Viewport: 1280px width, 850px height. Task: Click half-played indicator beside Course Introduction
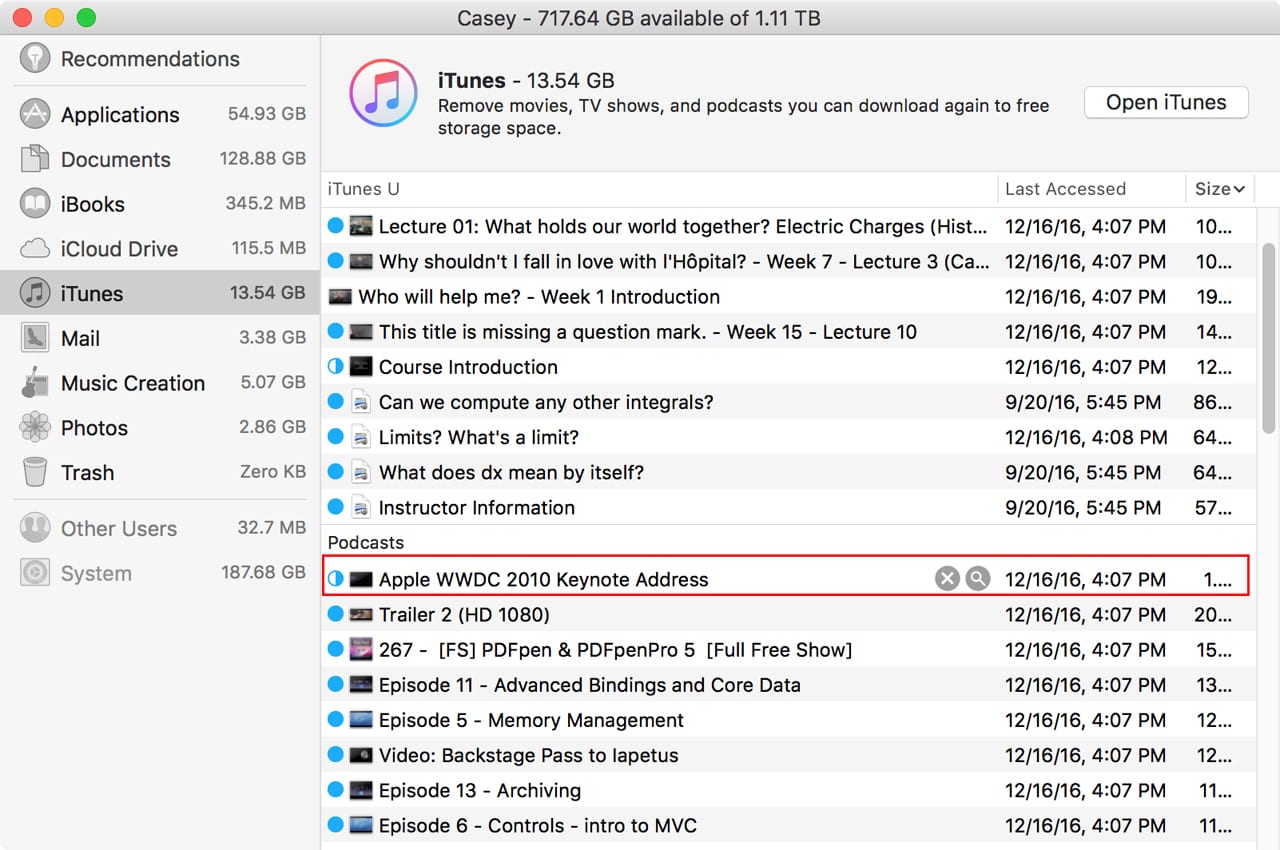pos(335,367)
